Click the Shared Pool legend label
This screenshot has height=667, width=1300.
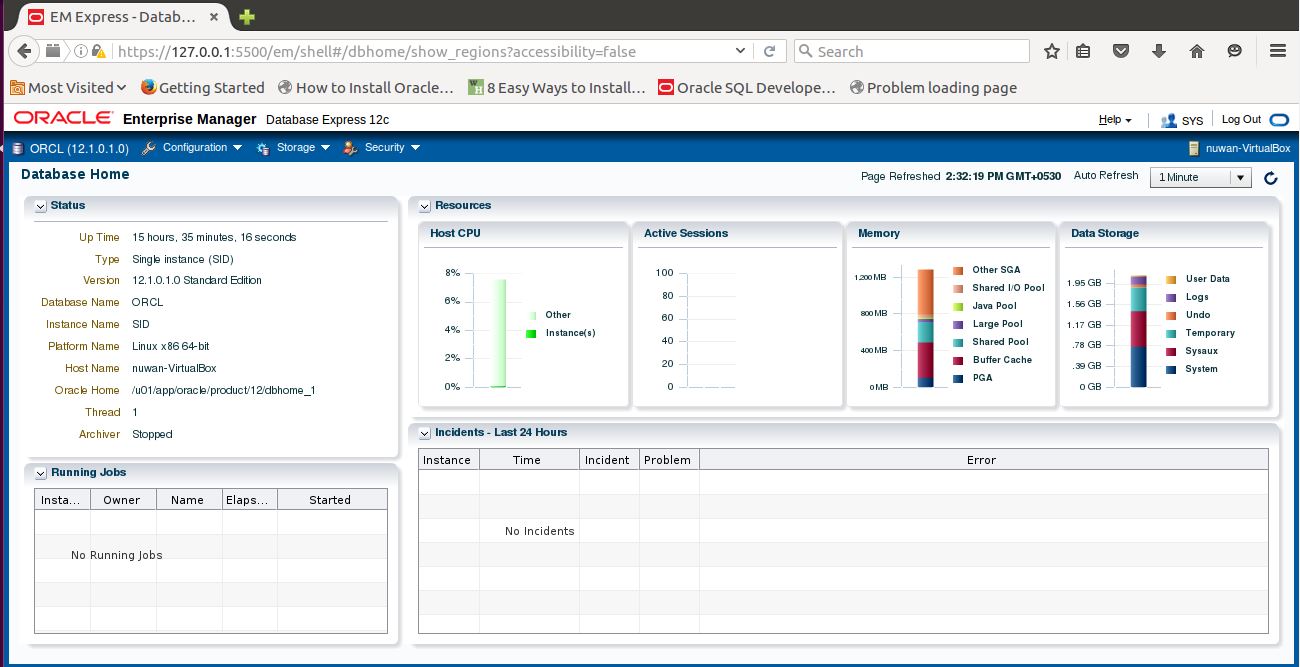point(1001,342)
